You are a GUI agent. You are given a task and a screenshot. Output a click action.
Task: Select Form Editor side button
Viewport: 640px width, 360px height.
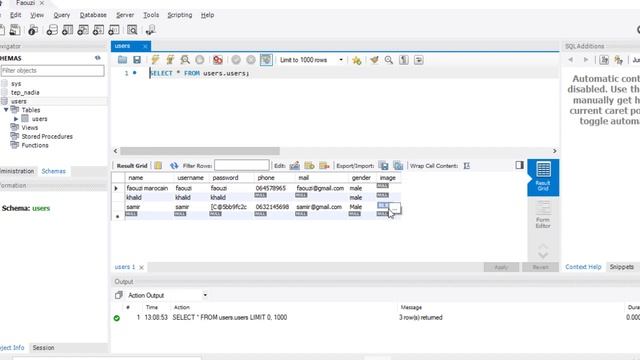543,215
